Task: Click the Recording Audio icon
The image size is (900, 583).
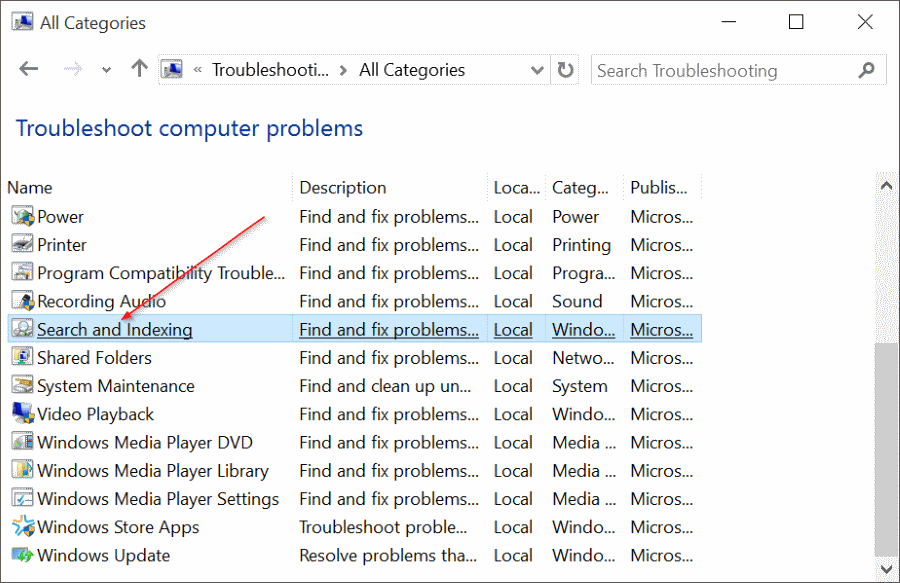Action: 23,301
